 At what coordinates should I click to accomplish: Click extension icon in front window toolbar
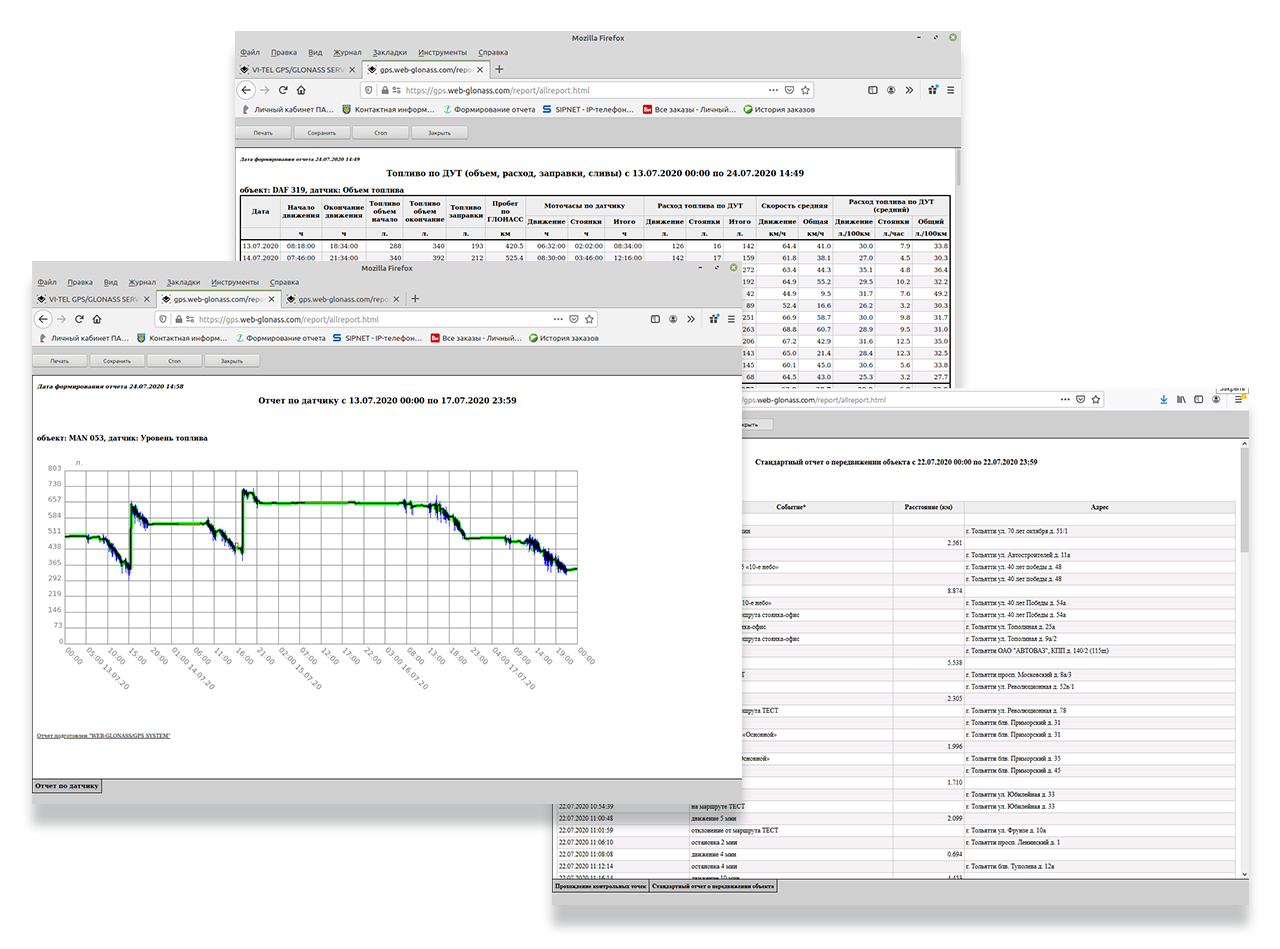tap(714, 319)
